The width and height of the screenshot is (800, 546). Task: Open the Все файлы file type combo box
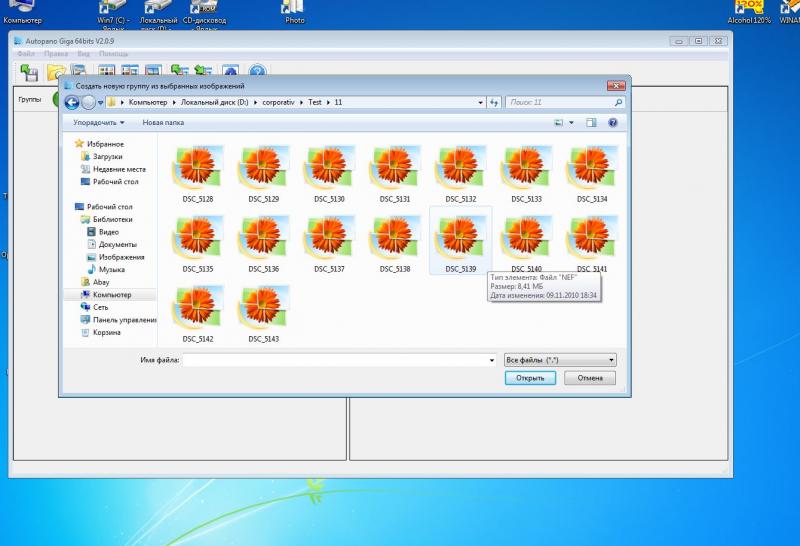tap(560, 360)
